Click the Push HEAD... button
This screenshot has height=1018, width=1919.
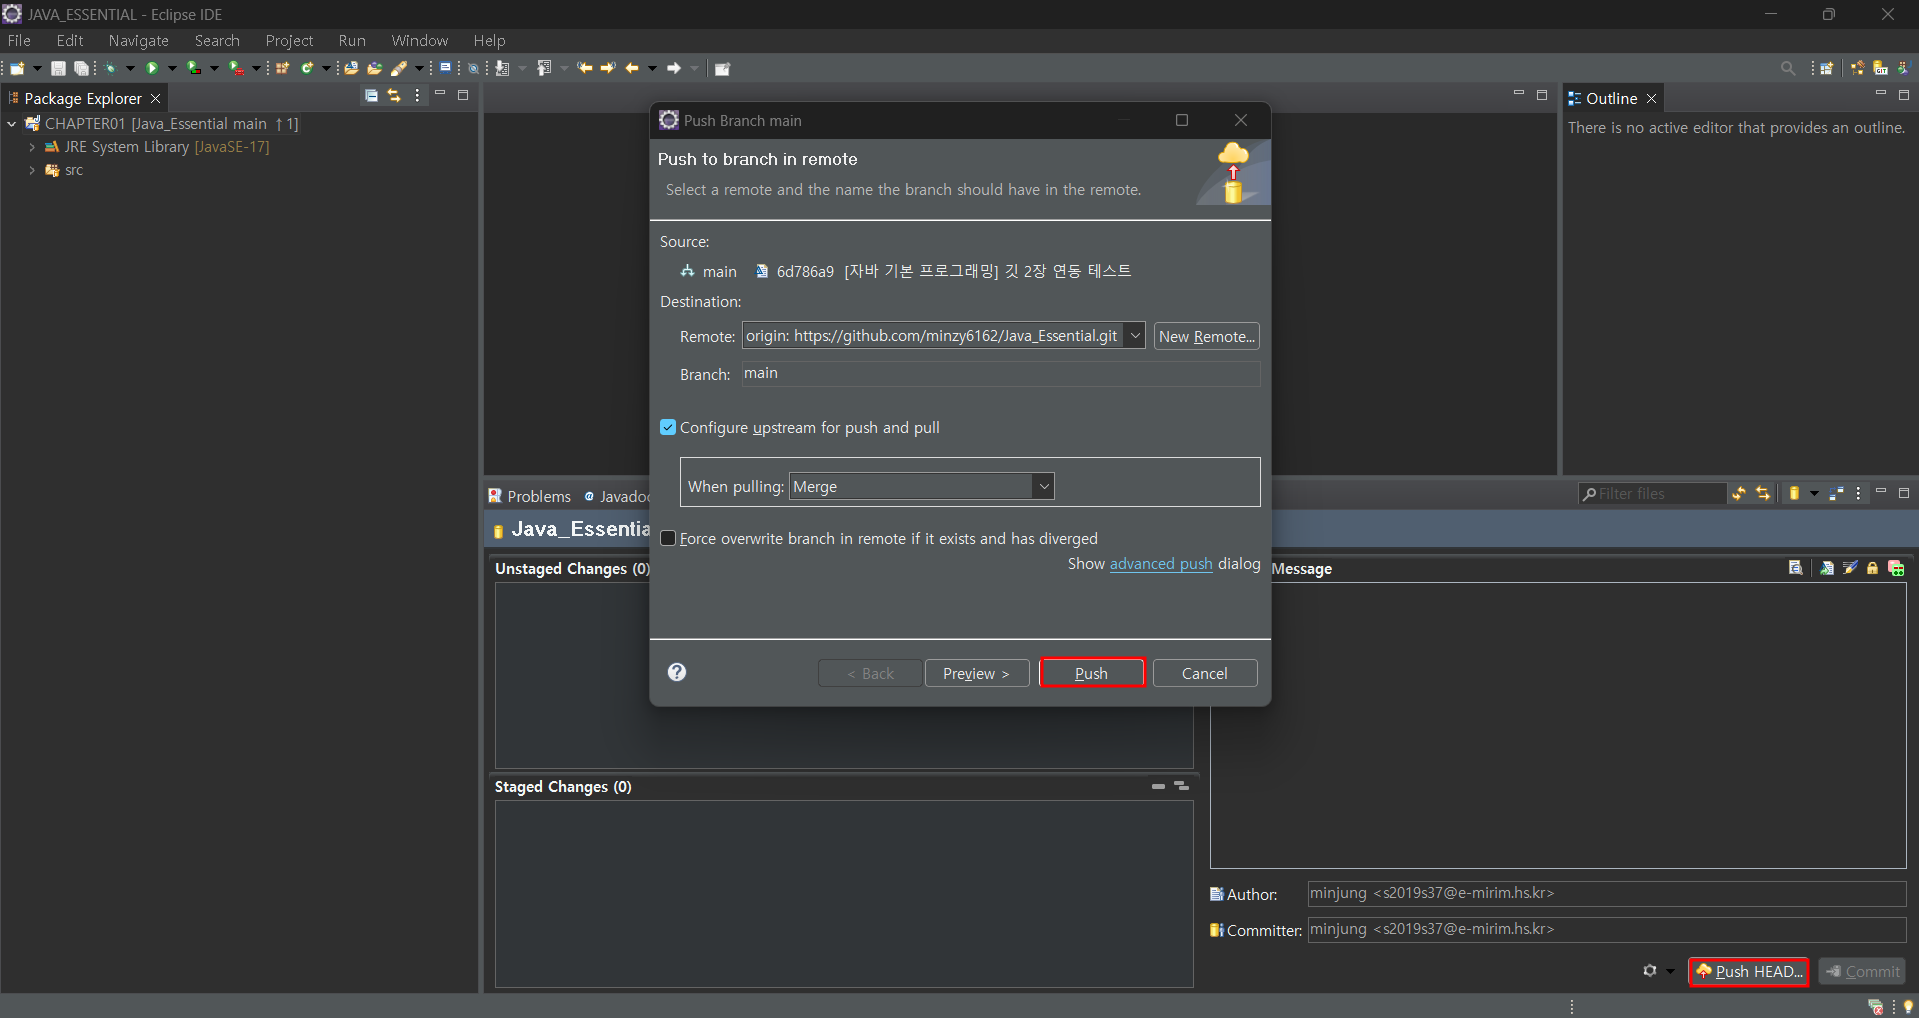point(1749,971)
